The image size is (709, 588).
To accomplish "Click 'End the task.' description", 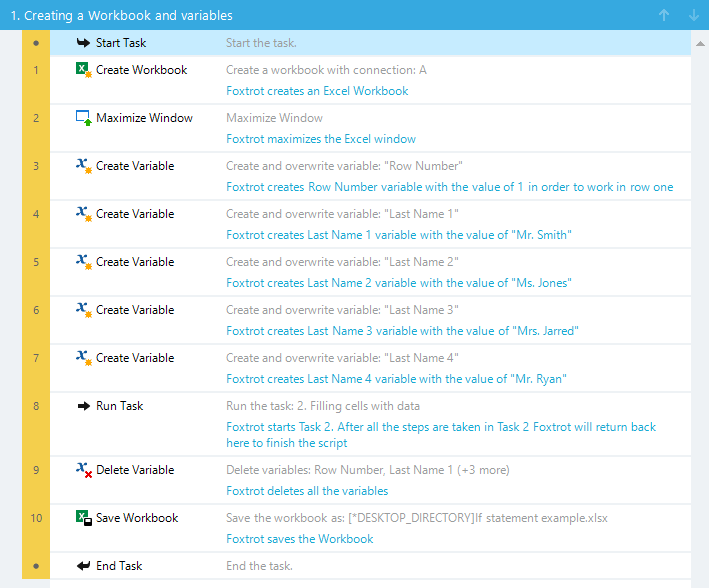I will [x=259, y=566].
